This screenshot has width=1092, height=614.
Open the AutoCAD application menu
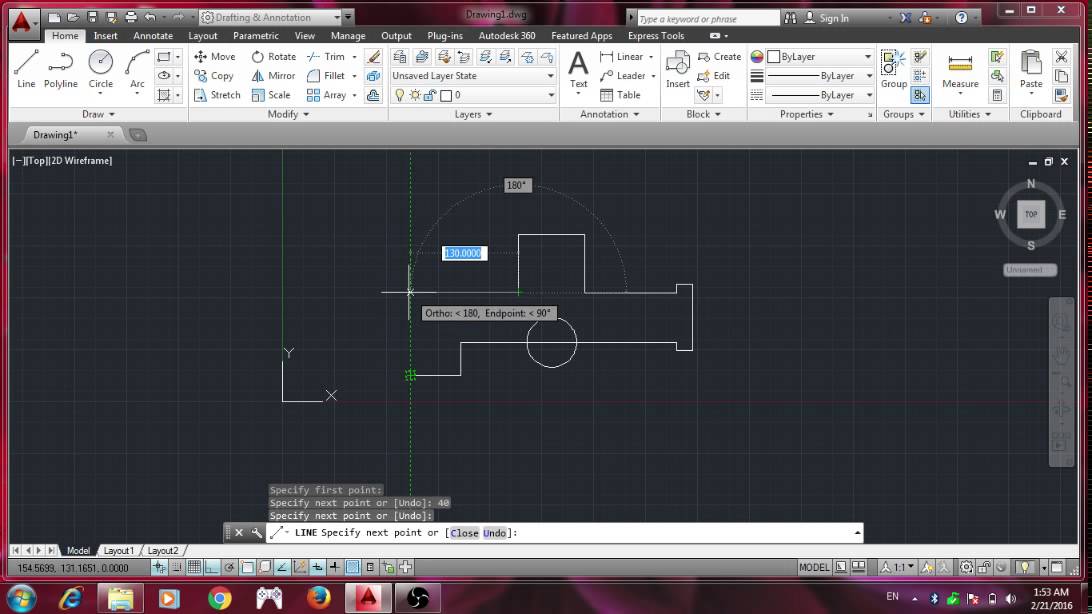click(22, 22)
